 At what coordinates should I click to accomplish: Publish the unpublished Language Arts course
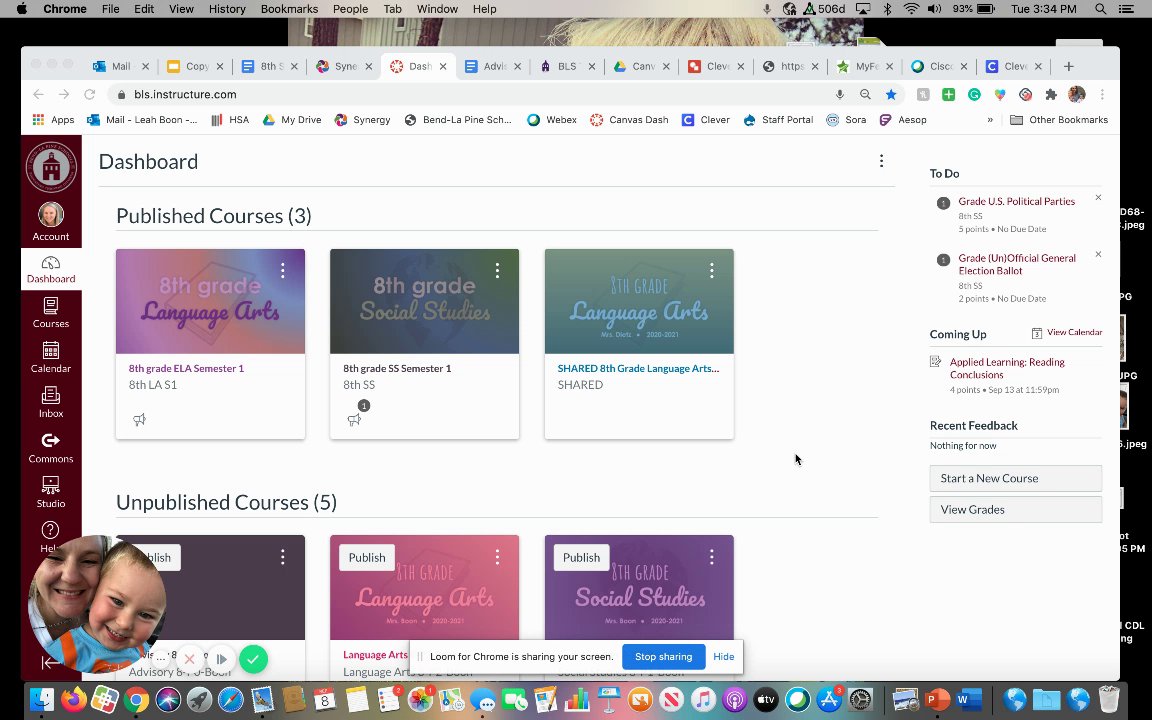click(x=367, y=557)
